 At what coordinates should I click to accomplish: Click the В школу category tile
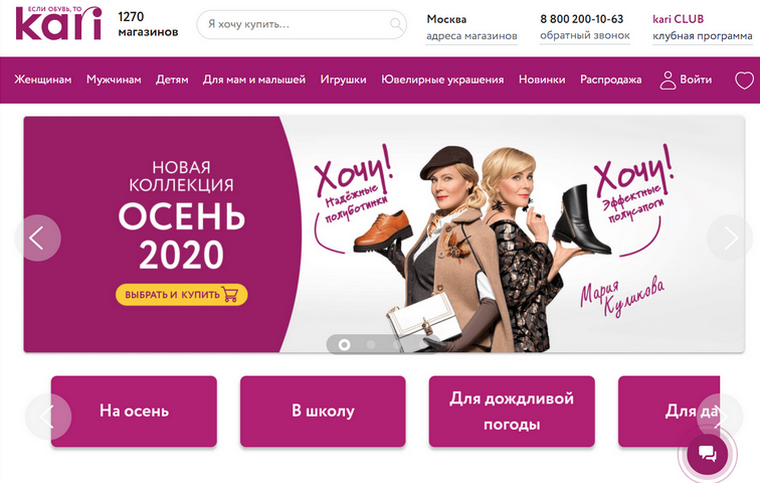click(323, 411)
